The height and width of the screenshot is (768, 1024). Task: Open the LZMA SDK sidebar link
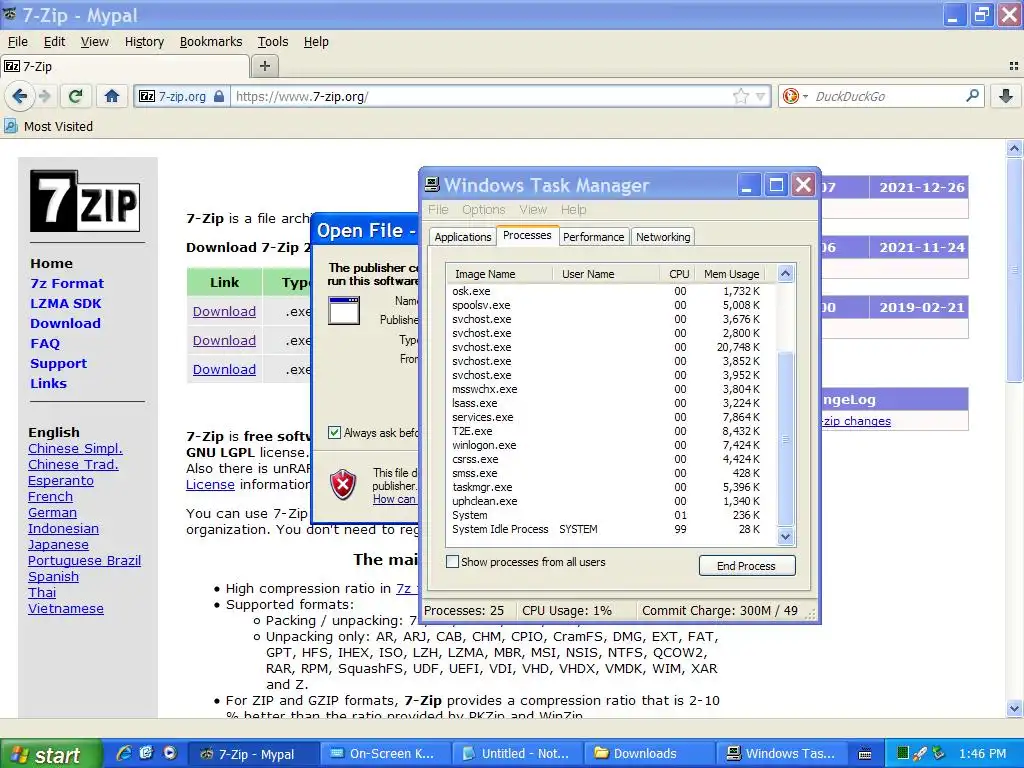pos(65,304)
